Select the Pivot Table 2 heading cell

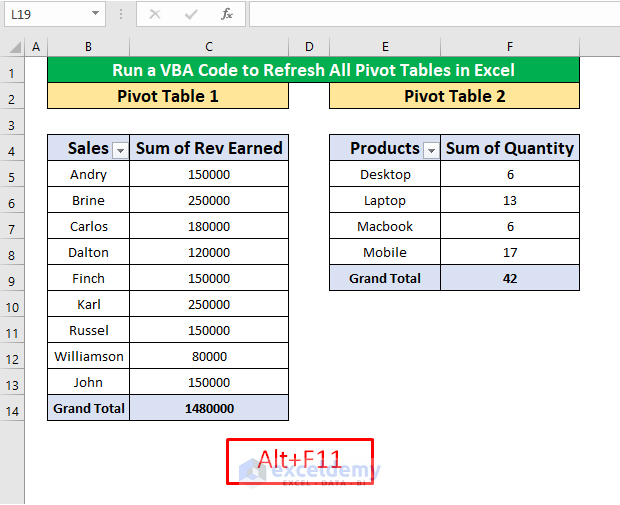coord(454,96)
